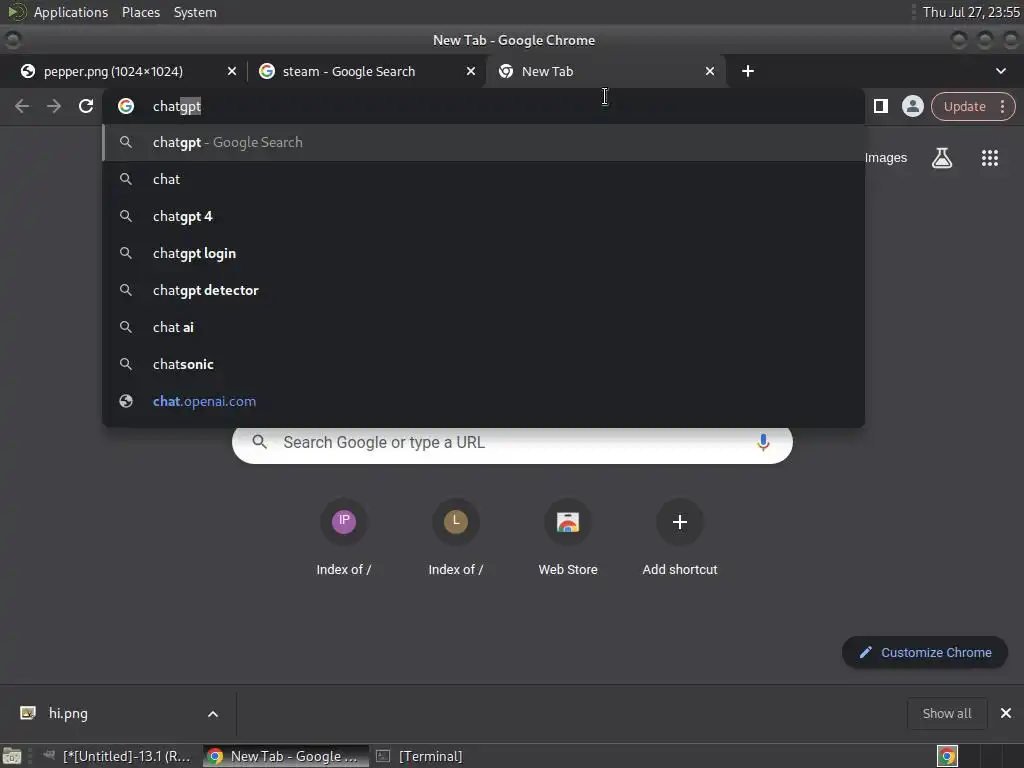
Task: Open the side panel icon
Action: 880,106
